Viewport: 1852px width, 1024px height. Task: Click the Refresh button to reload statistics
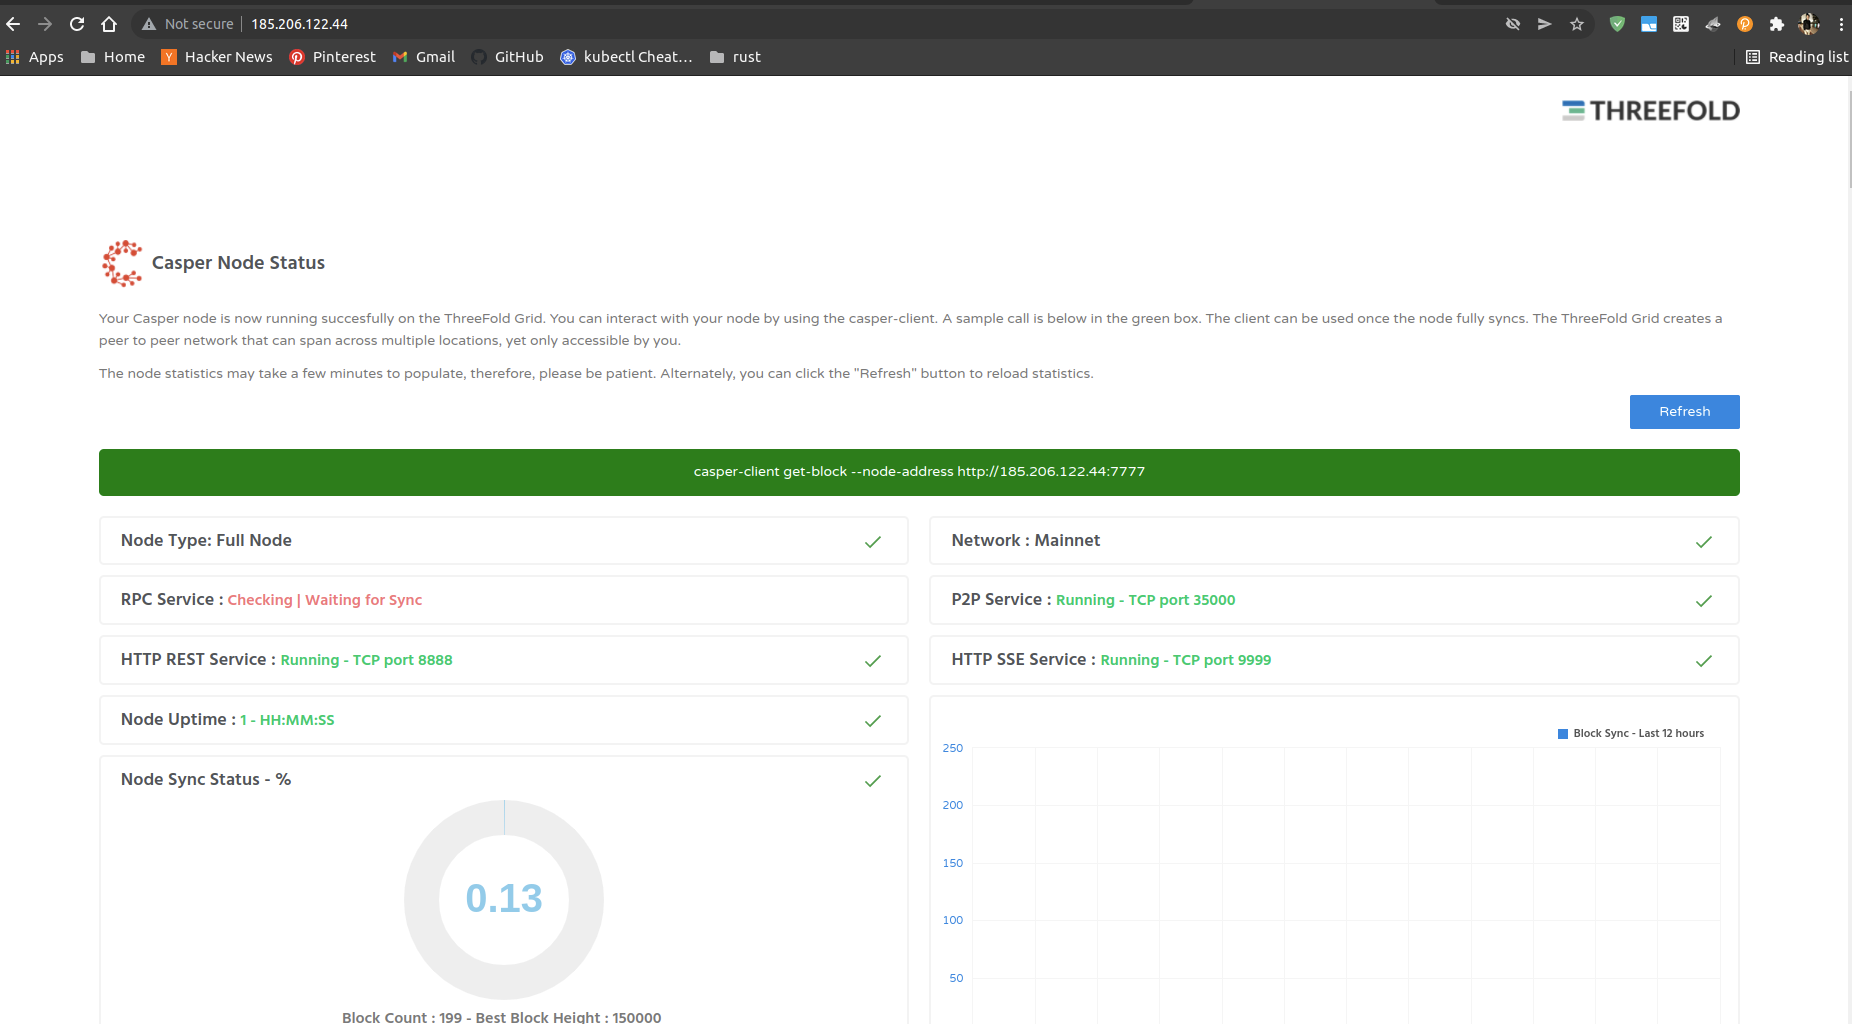[x=1684, y=411]
